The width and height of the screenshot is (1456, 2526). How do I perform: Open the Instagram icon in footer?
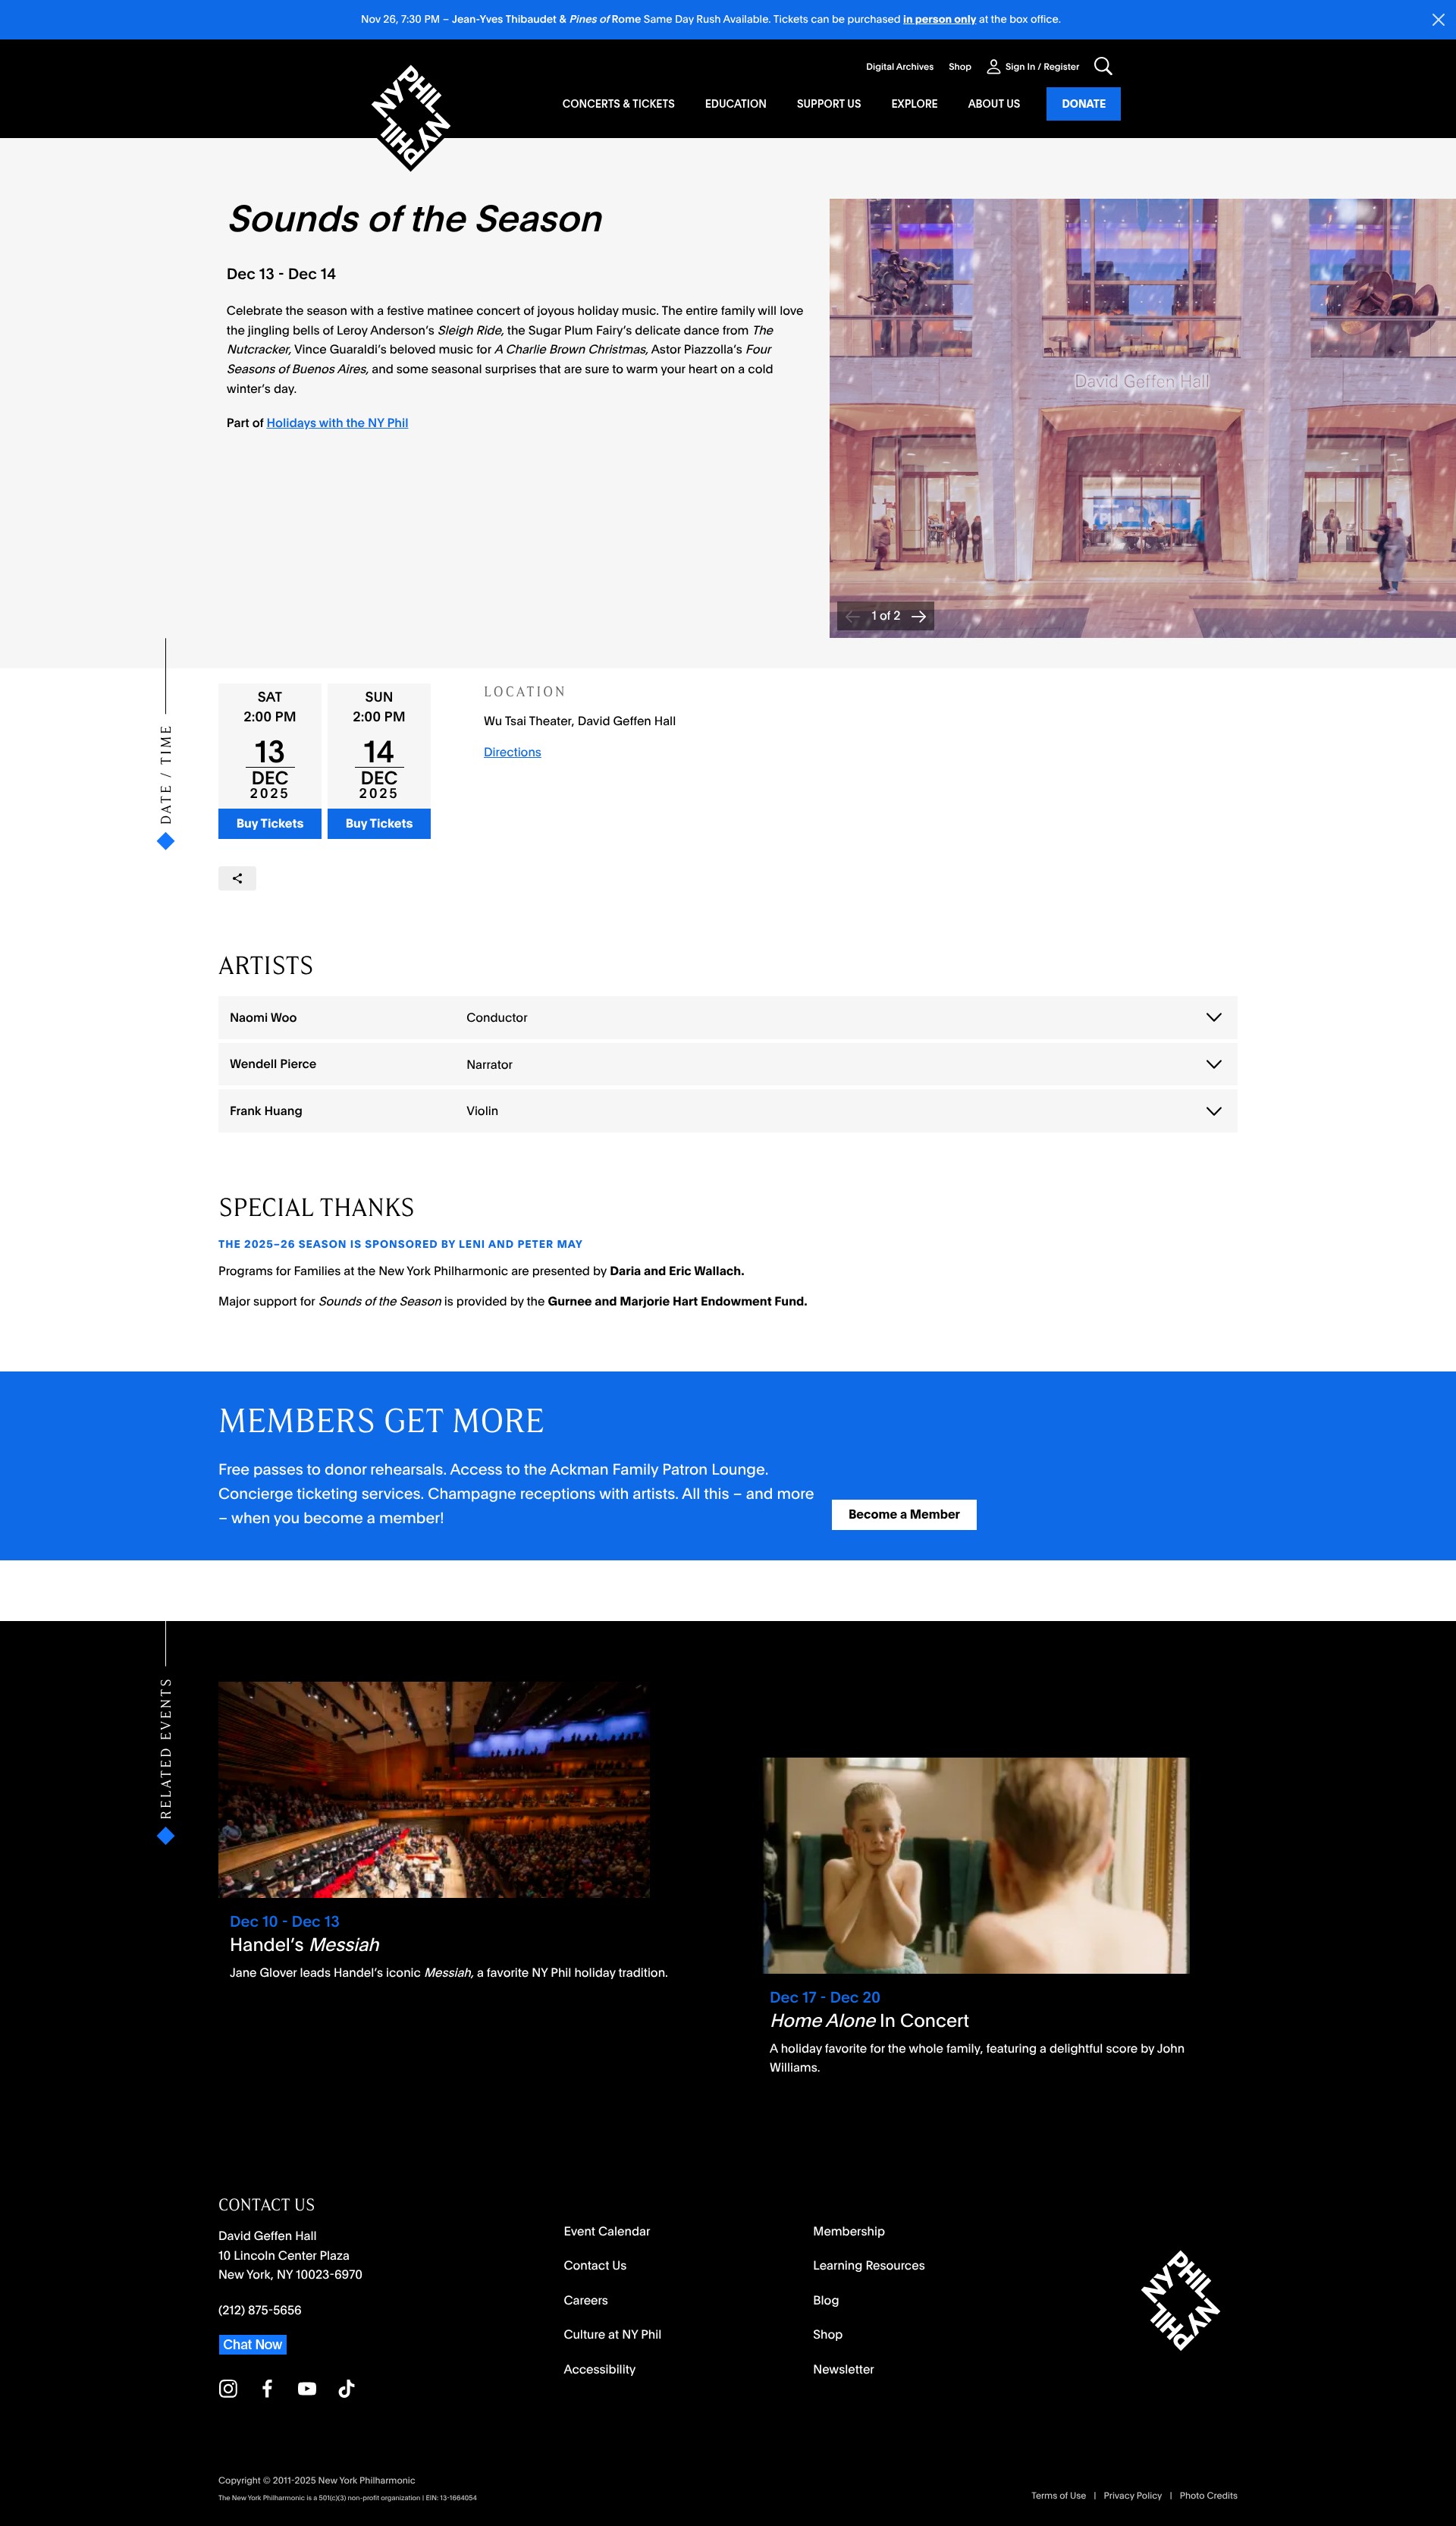[x=228, y=2388]
